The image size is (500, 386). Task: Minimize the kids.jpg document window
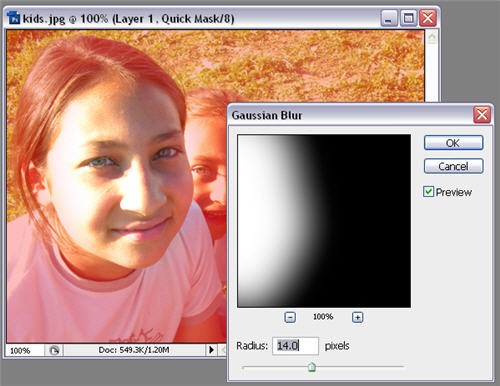click(389, 18)
